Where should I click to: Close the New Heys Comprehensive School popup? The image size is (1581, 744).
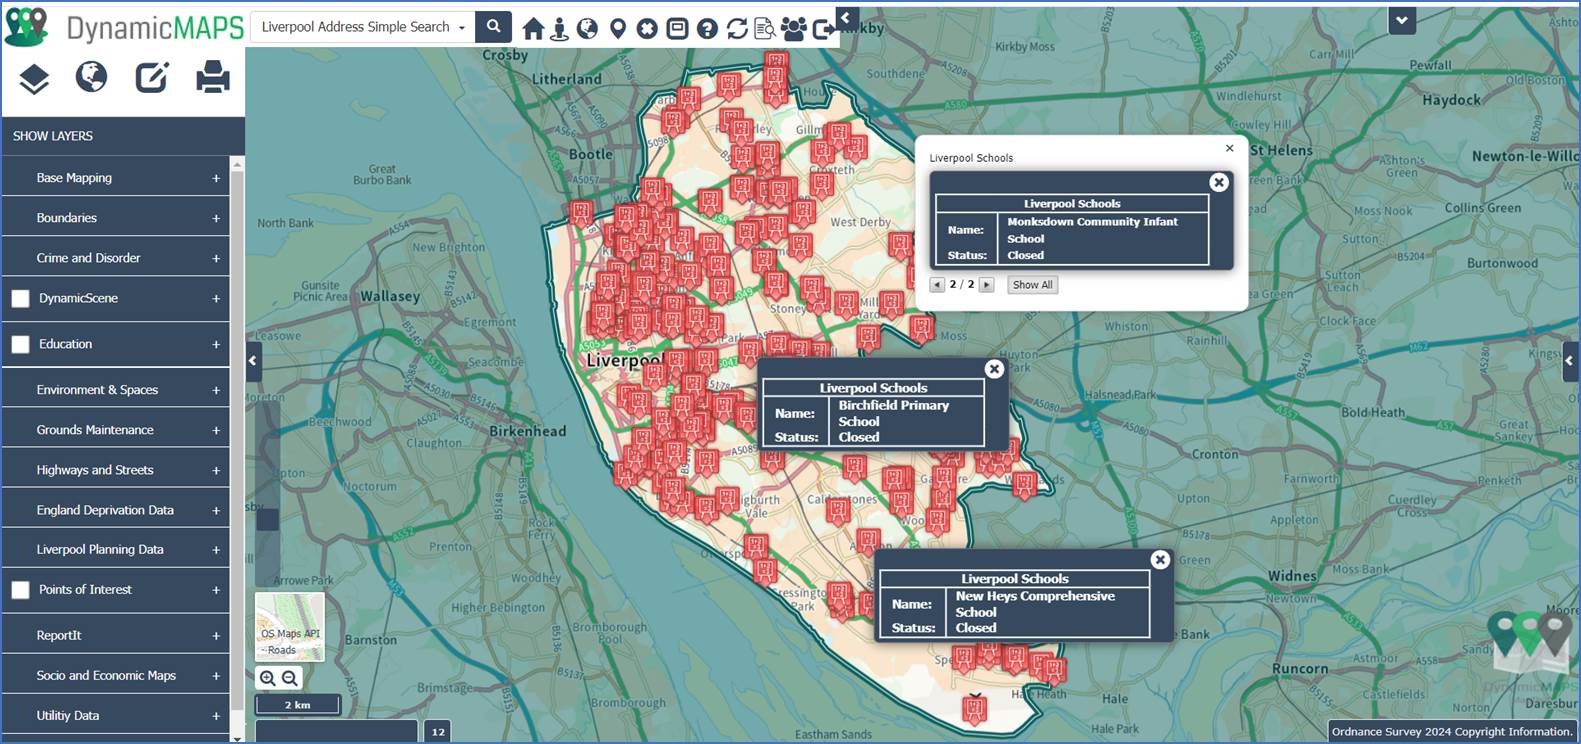pyautogui.click(x=1160, y=560)
